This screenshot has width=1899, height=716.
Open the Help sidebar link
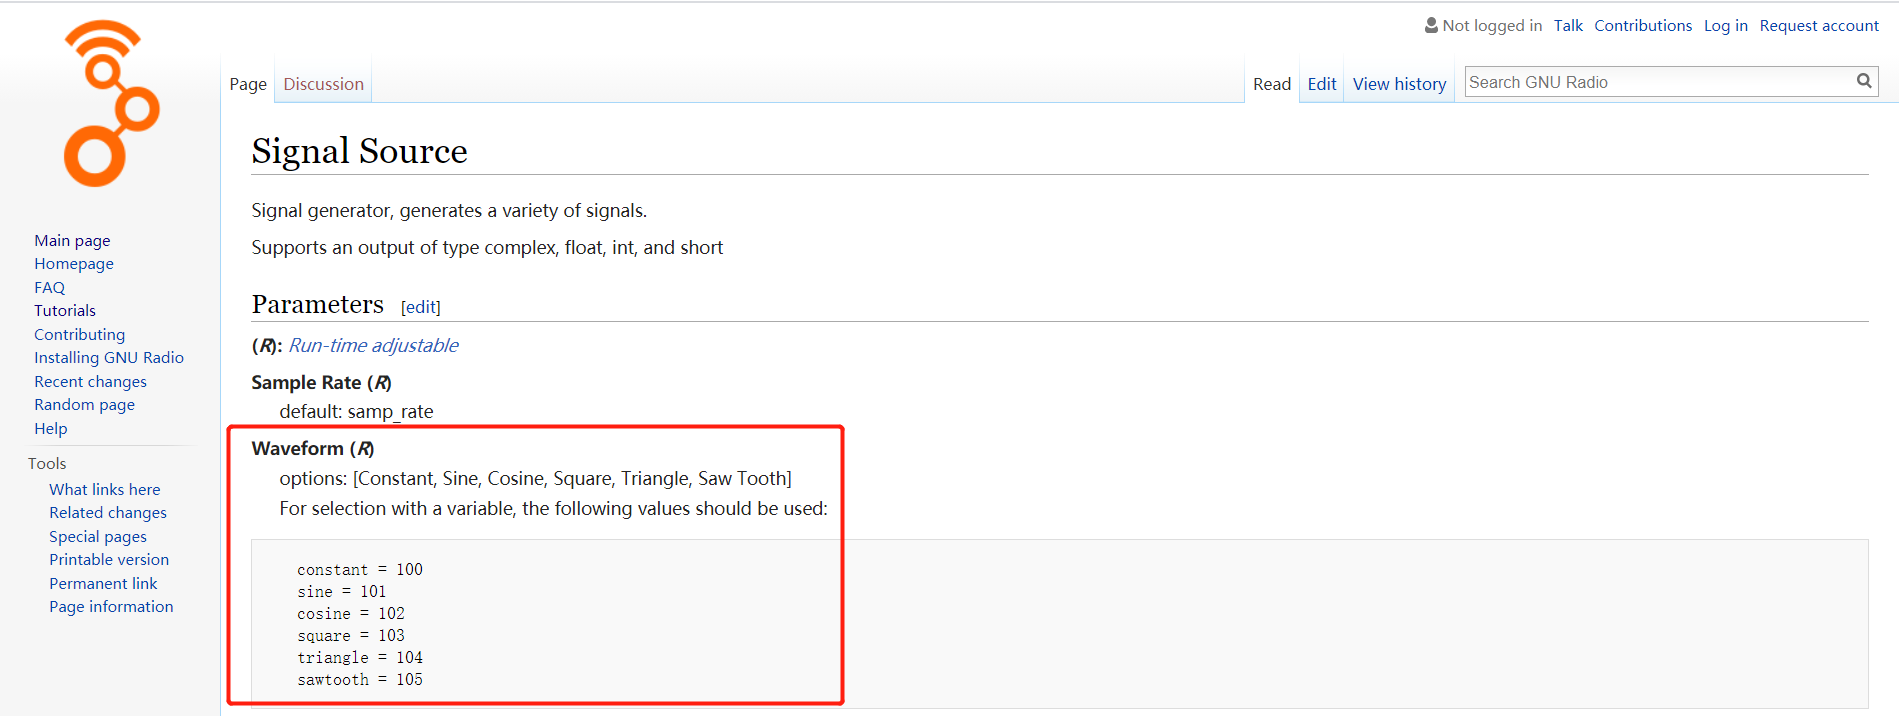(x=51, y=428)
